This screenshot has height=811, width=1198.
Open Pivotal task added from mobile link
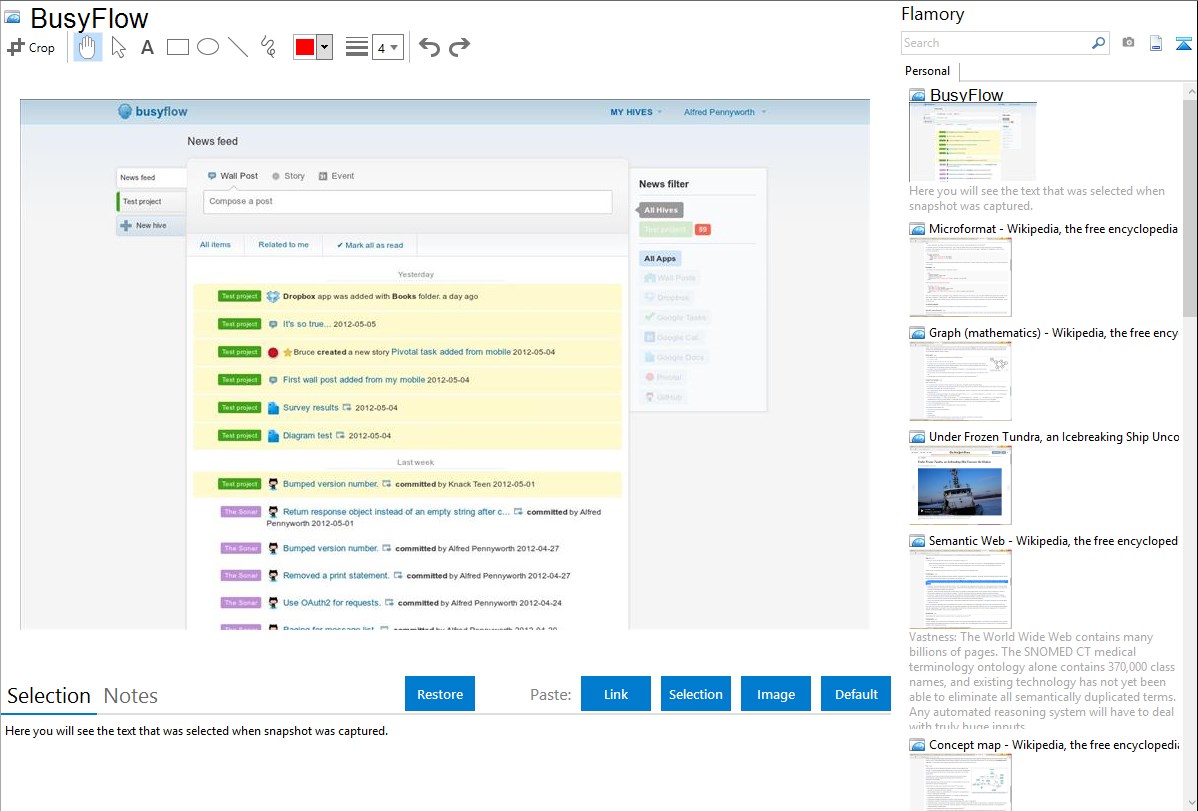451,352
